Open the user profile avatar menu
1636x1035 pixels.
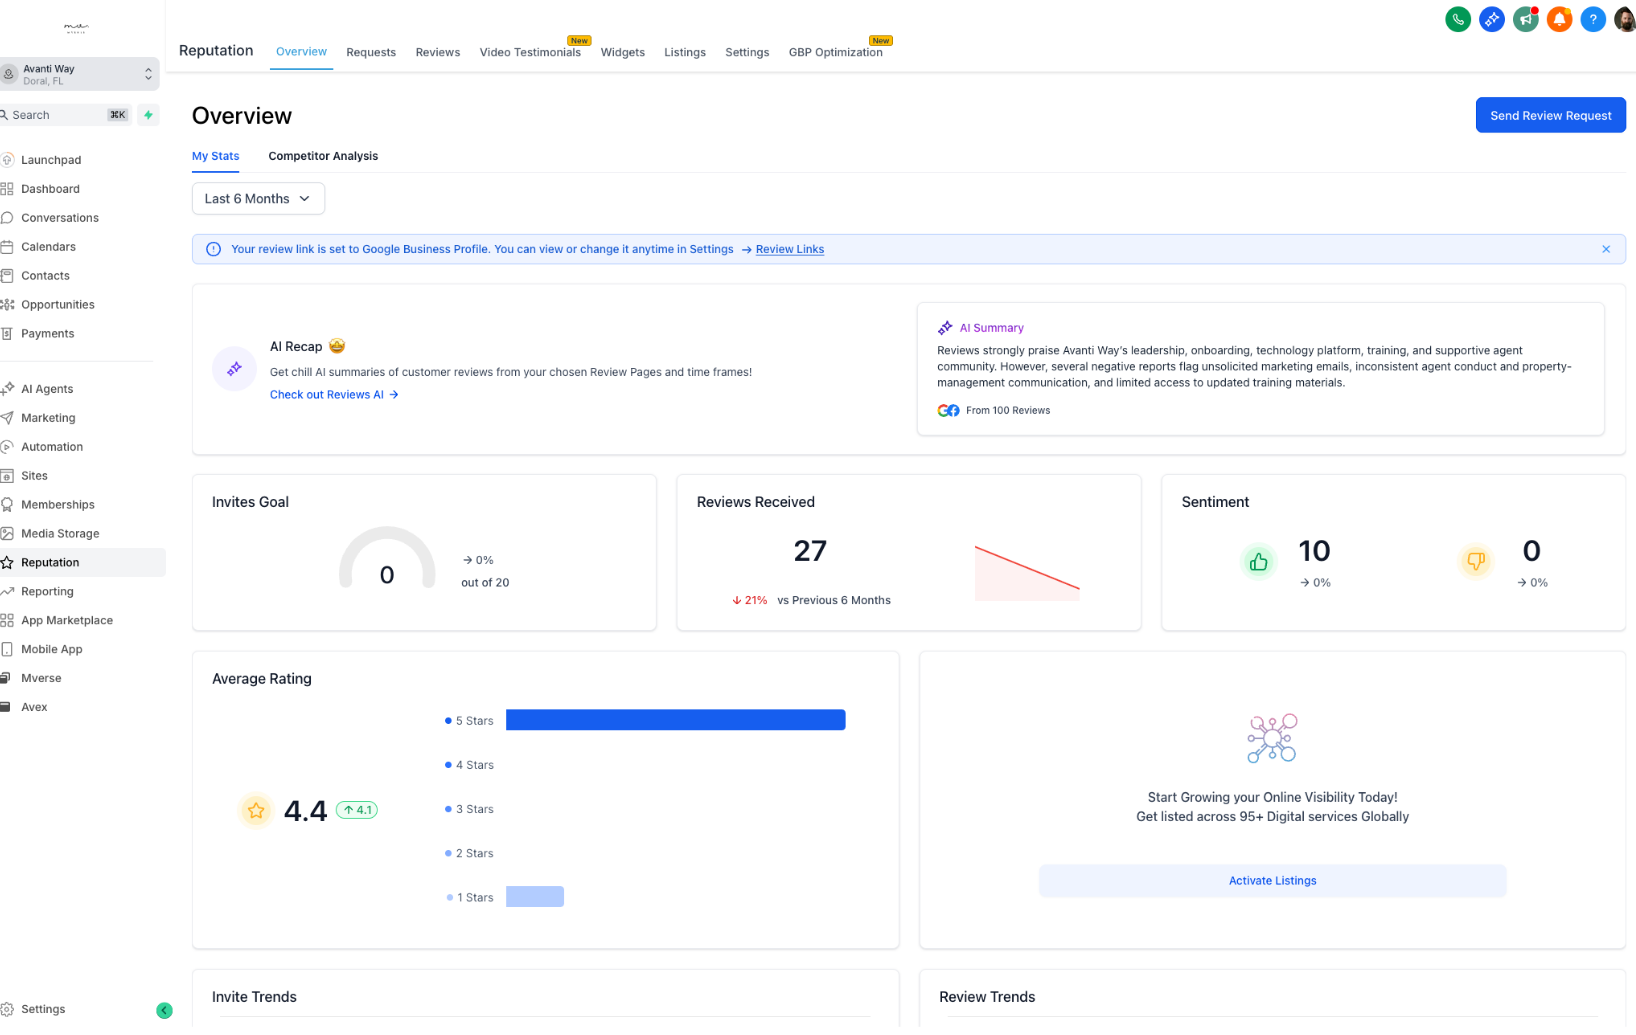point(1625,19)
